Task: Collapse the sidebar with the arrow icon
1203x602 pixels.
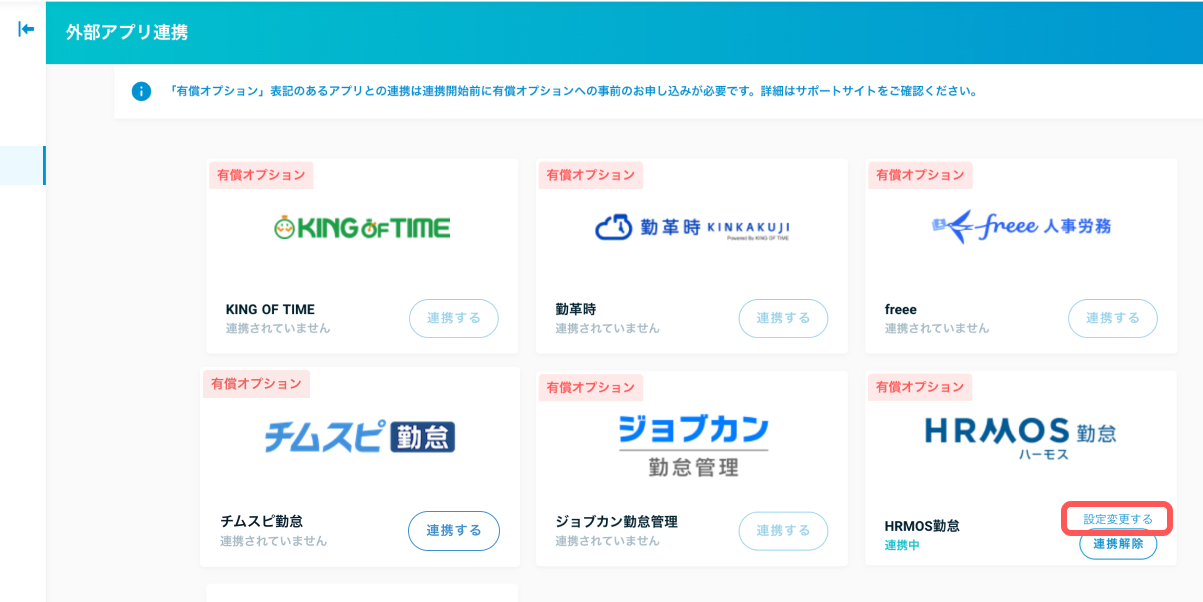Action: 26,29
